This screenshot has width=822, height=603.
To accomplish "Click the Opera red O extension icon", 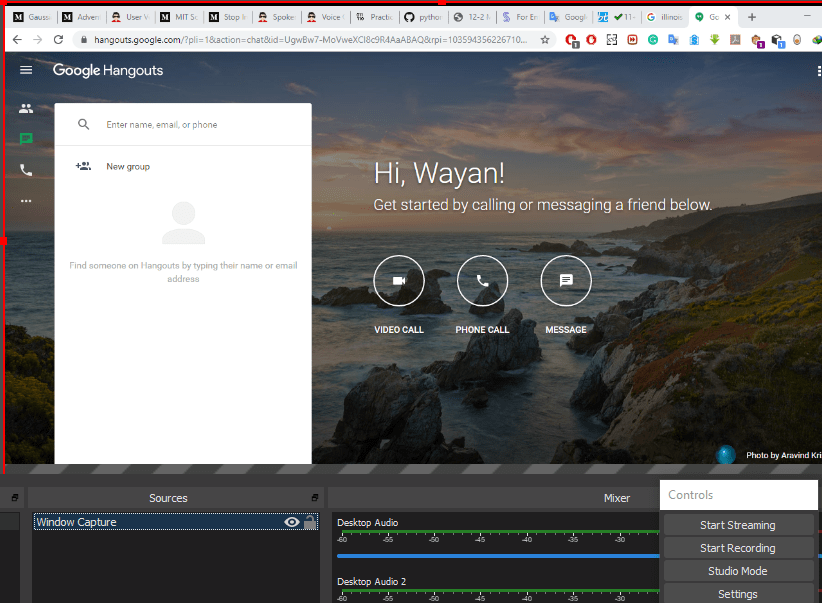I will pyautogui.click(x=591, y=39).
